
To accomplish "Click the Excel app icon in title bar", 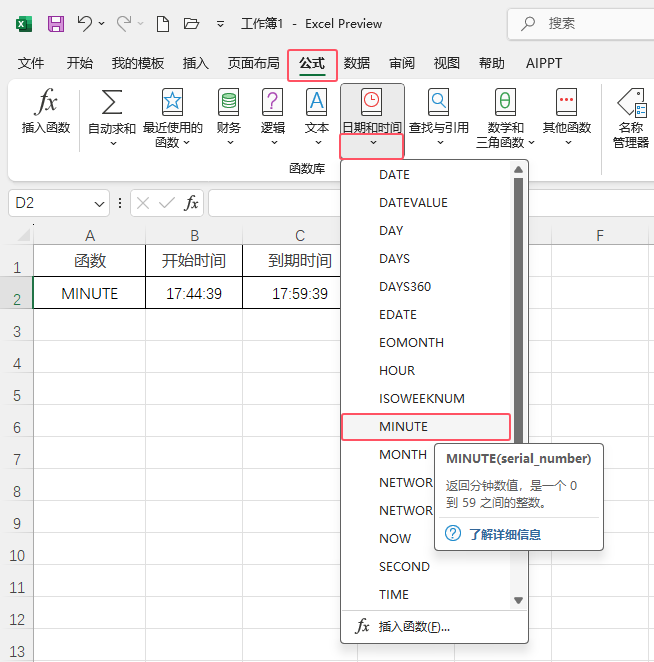I will click(x=24, y=24).
